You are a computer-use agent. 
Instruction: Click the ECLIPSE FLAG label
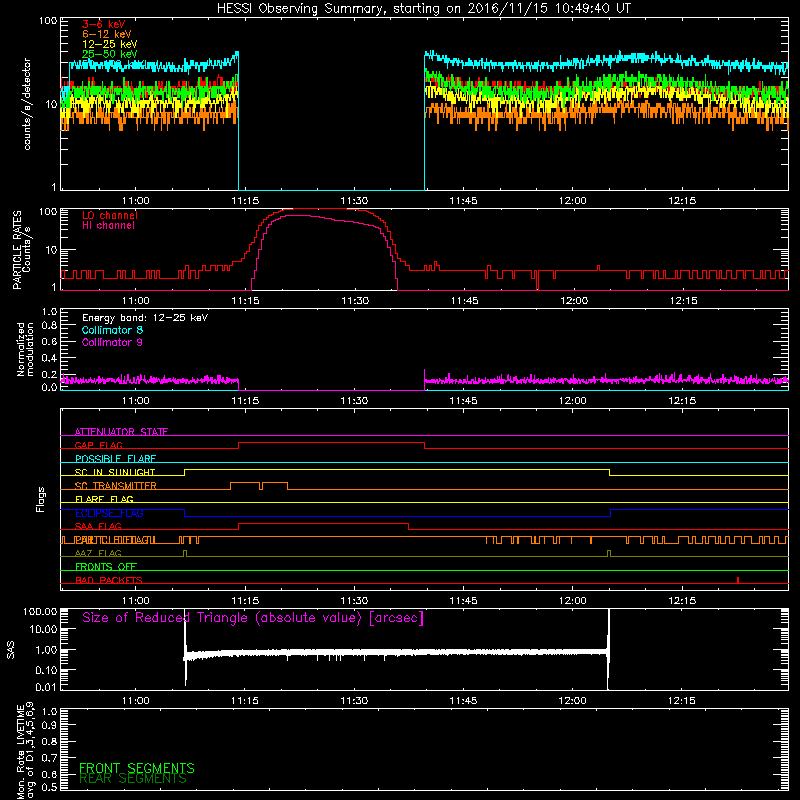pos(109,513)
